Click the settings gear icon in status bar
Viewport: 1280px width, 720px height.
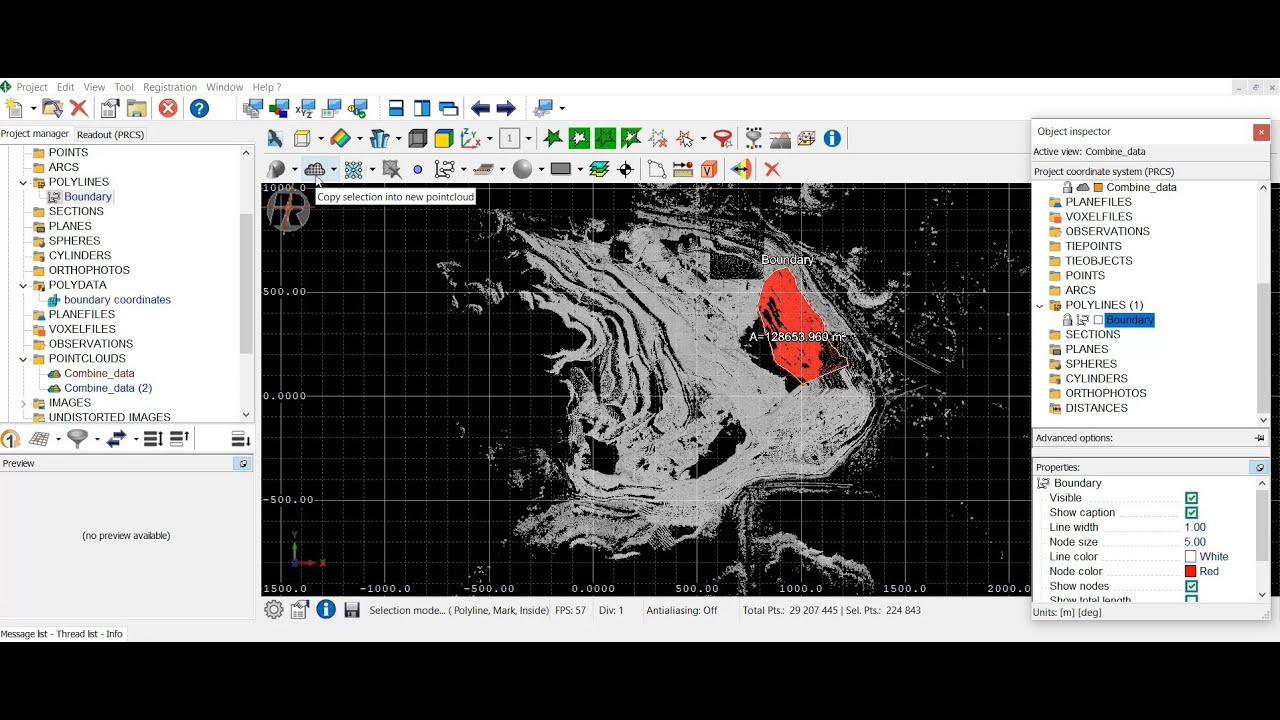click(274, 610)
